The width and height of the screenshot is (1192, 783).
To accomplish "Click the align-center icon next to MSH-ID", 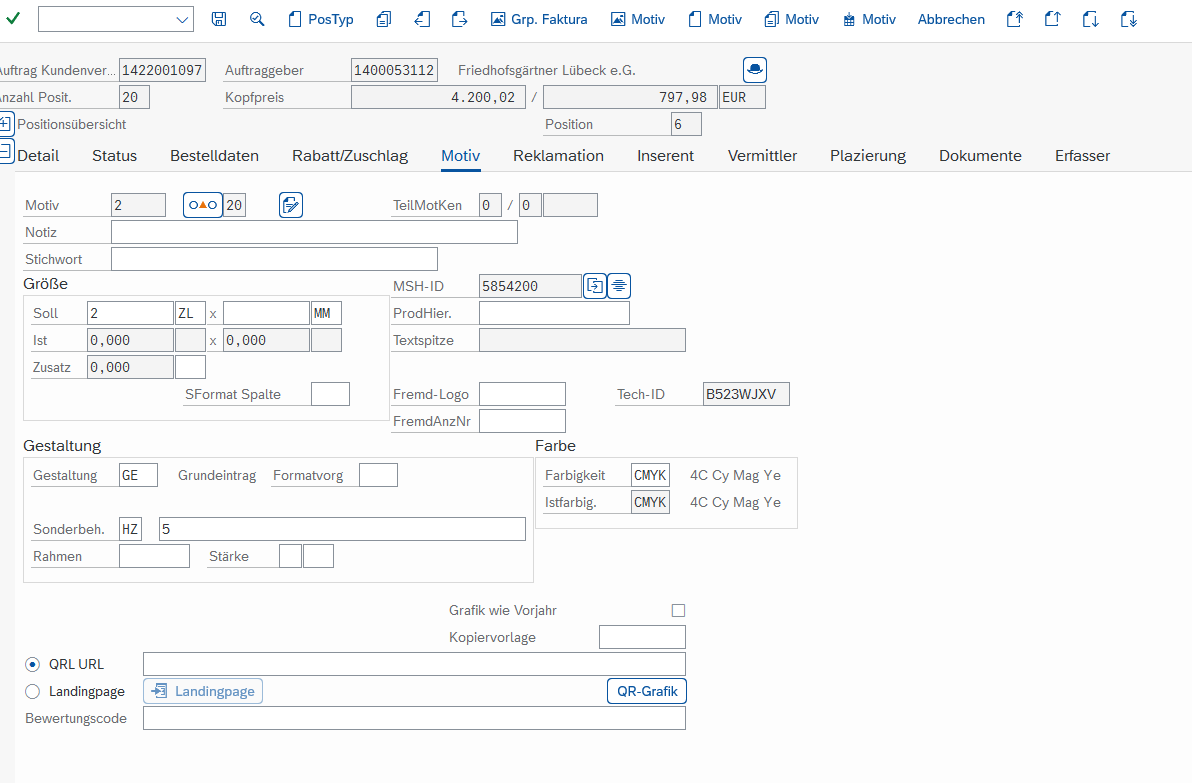I will point(619,286).
